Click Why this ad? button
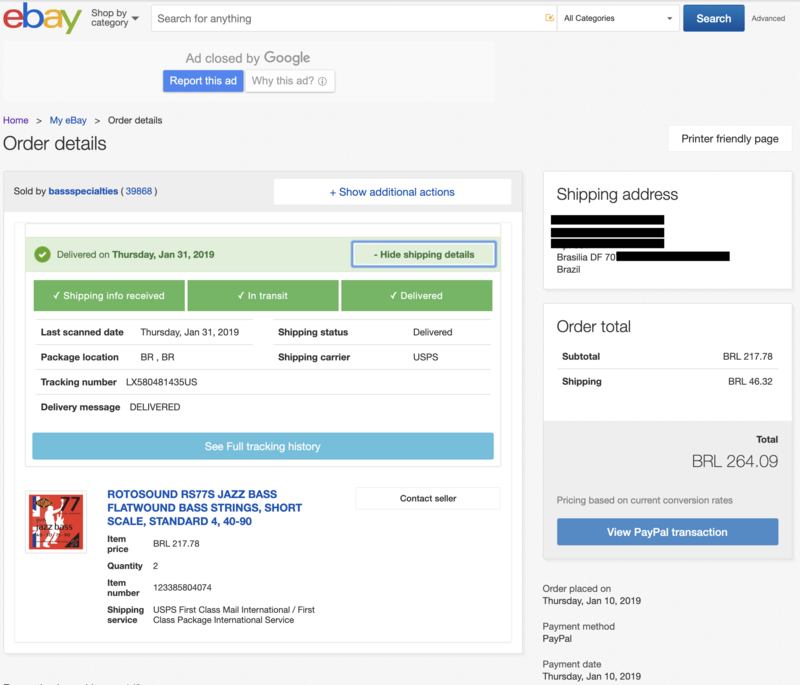 click(289, 81)
